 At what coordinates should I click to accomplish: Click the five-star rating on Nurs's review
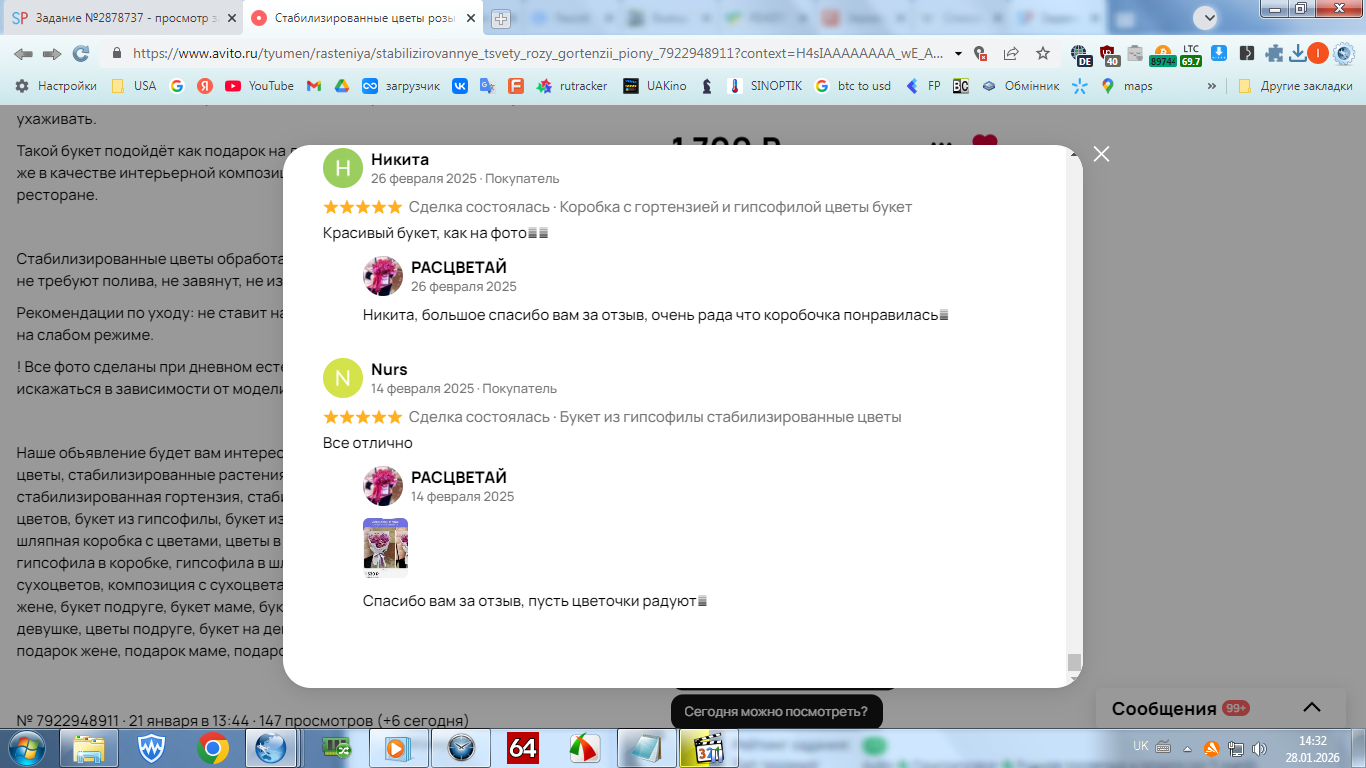pyautogui.click(x=362, y=417)
